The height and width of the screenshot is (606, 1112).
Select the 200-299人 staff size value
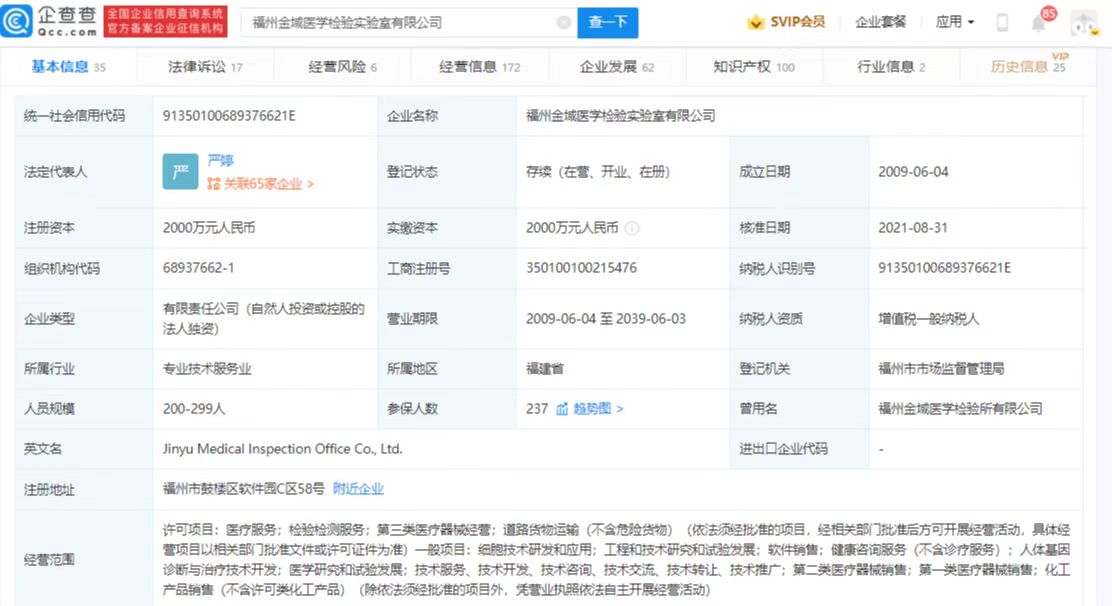[x=194, y=409]
